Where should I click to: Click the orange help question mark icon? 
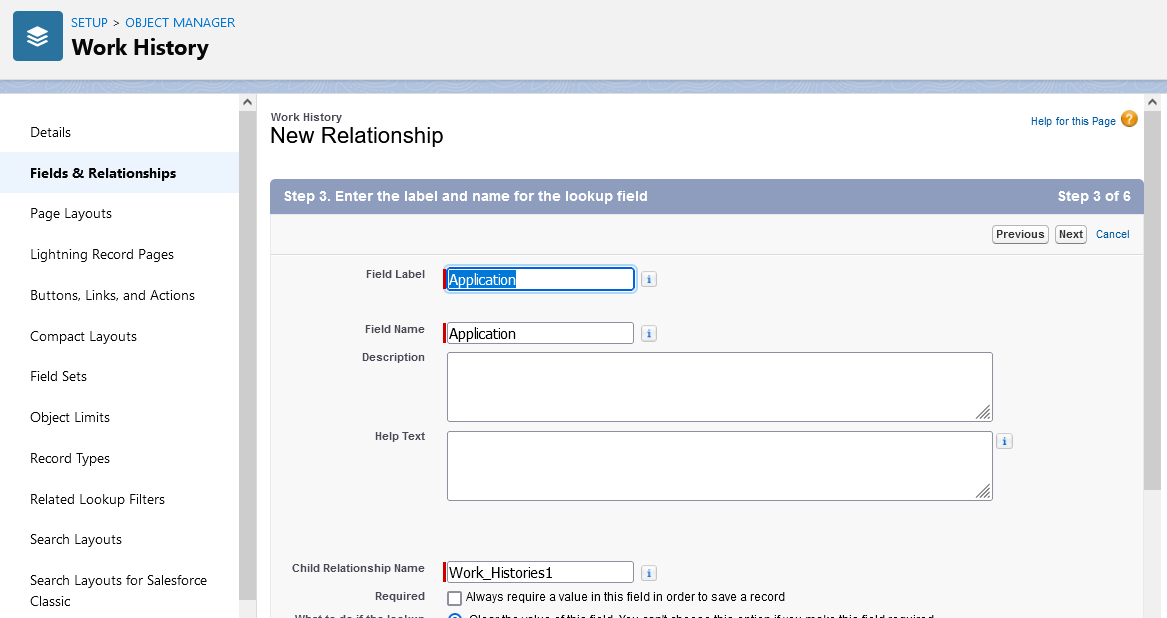pos(1129,120)
